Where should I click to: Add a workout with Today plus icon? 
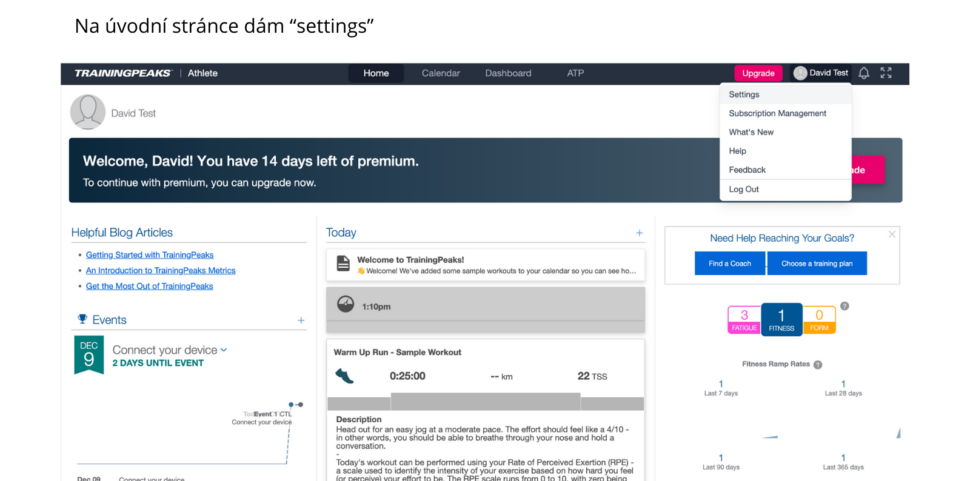point(639,233)
